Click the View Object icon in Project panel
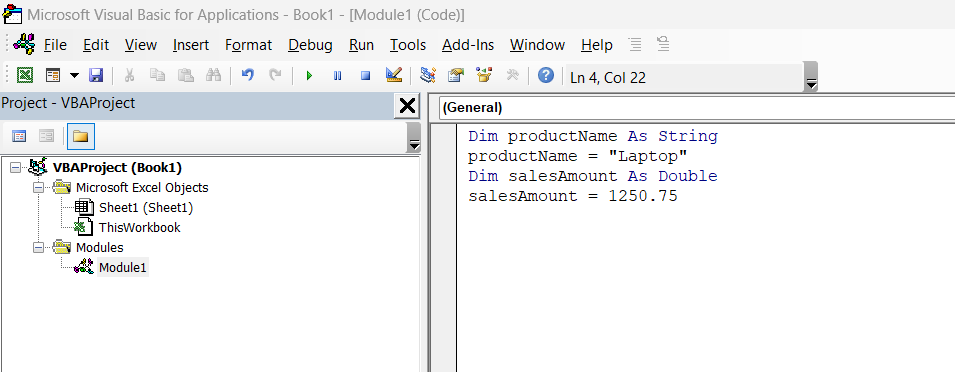Viewport: 955px width, 372px height. pyautogui.click(x=47, y=136)
